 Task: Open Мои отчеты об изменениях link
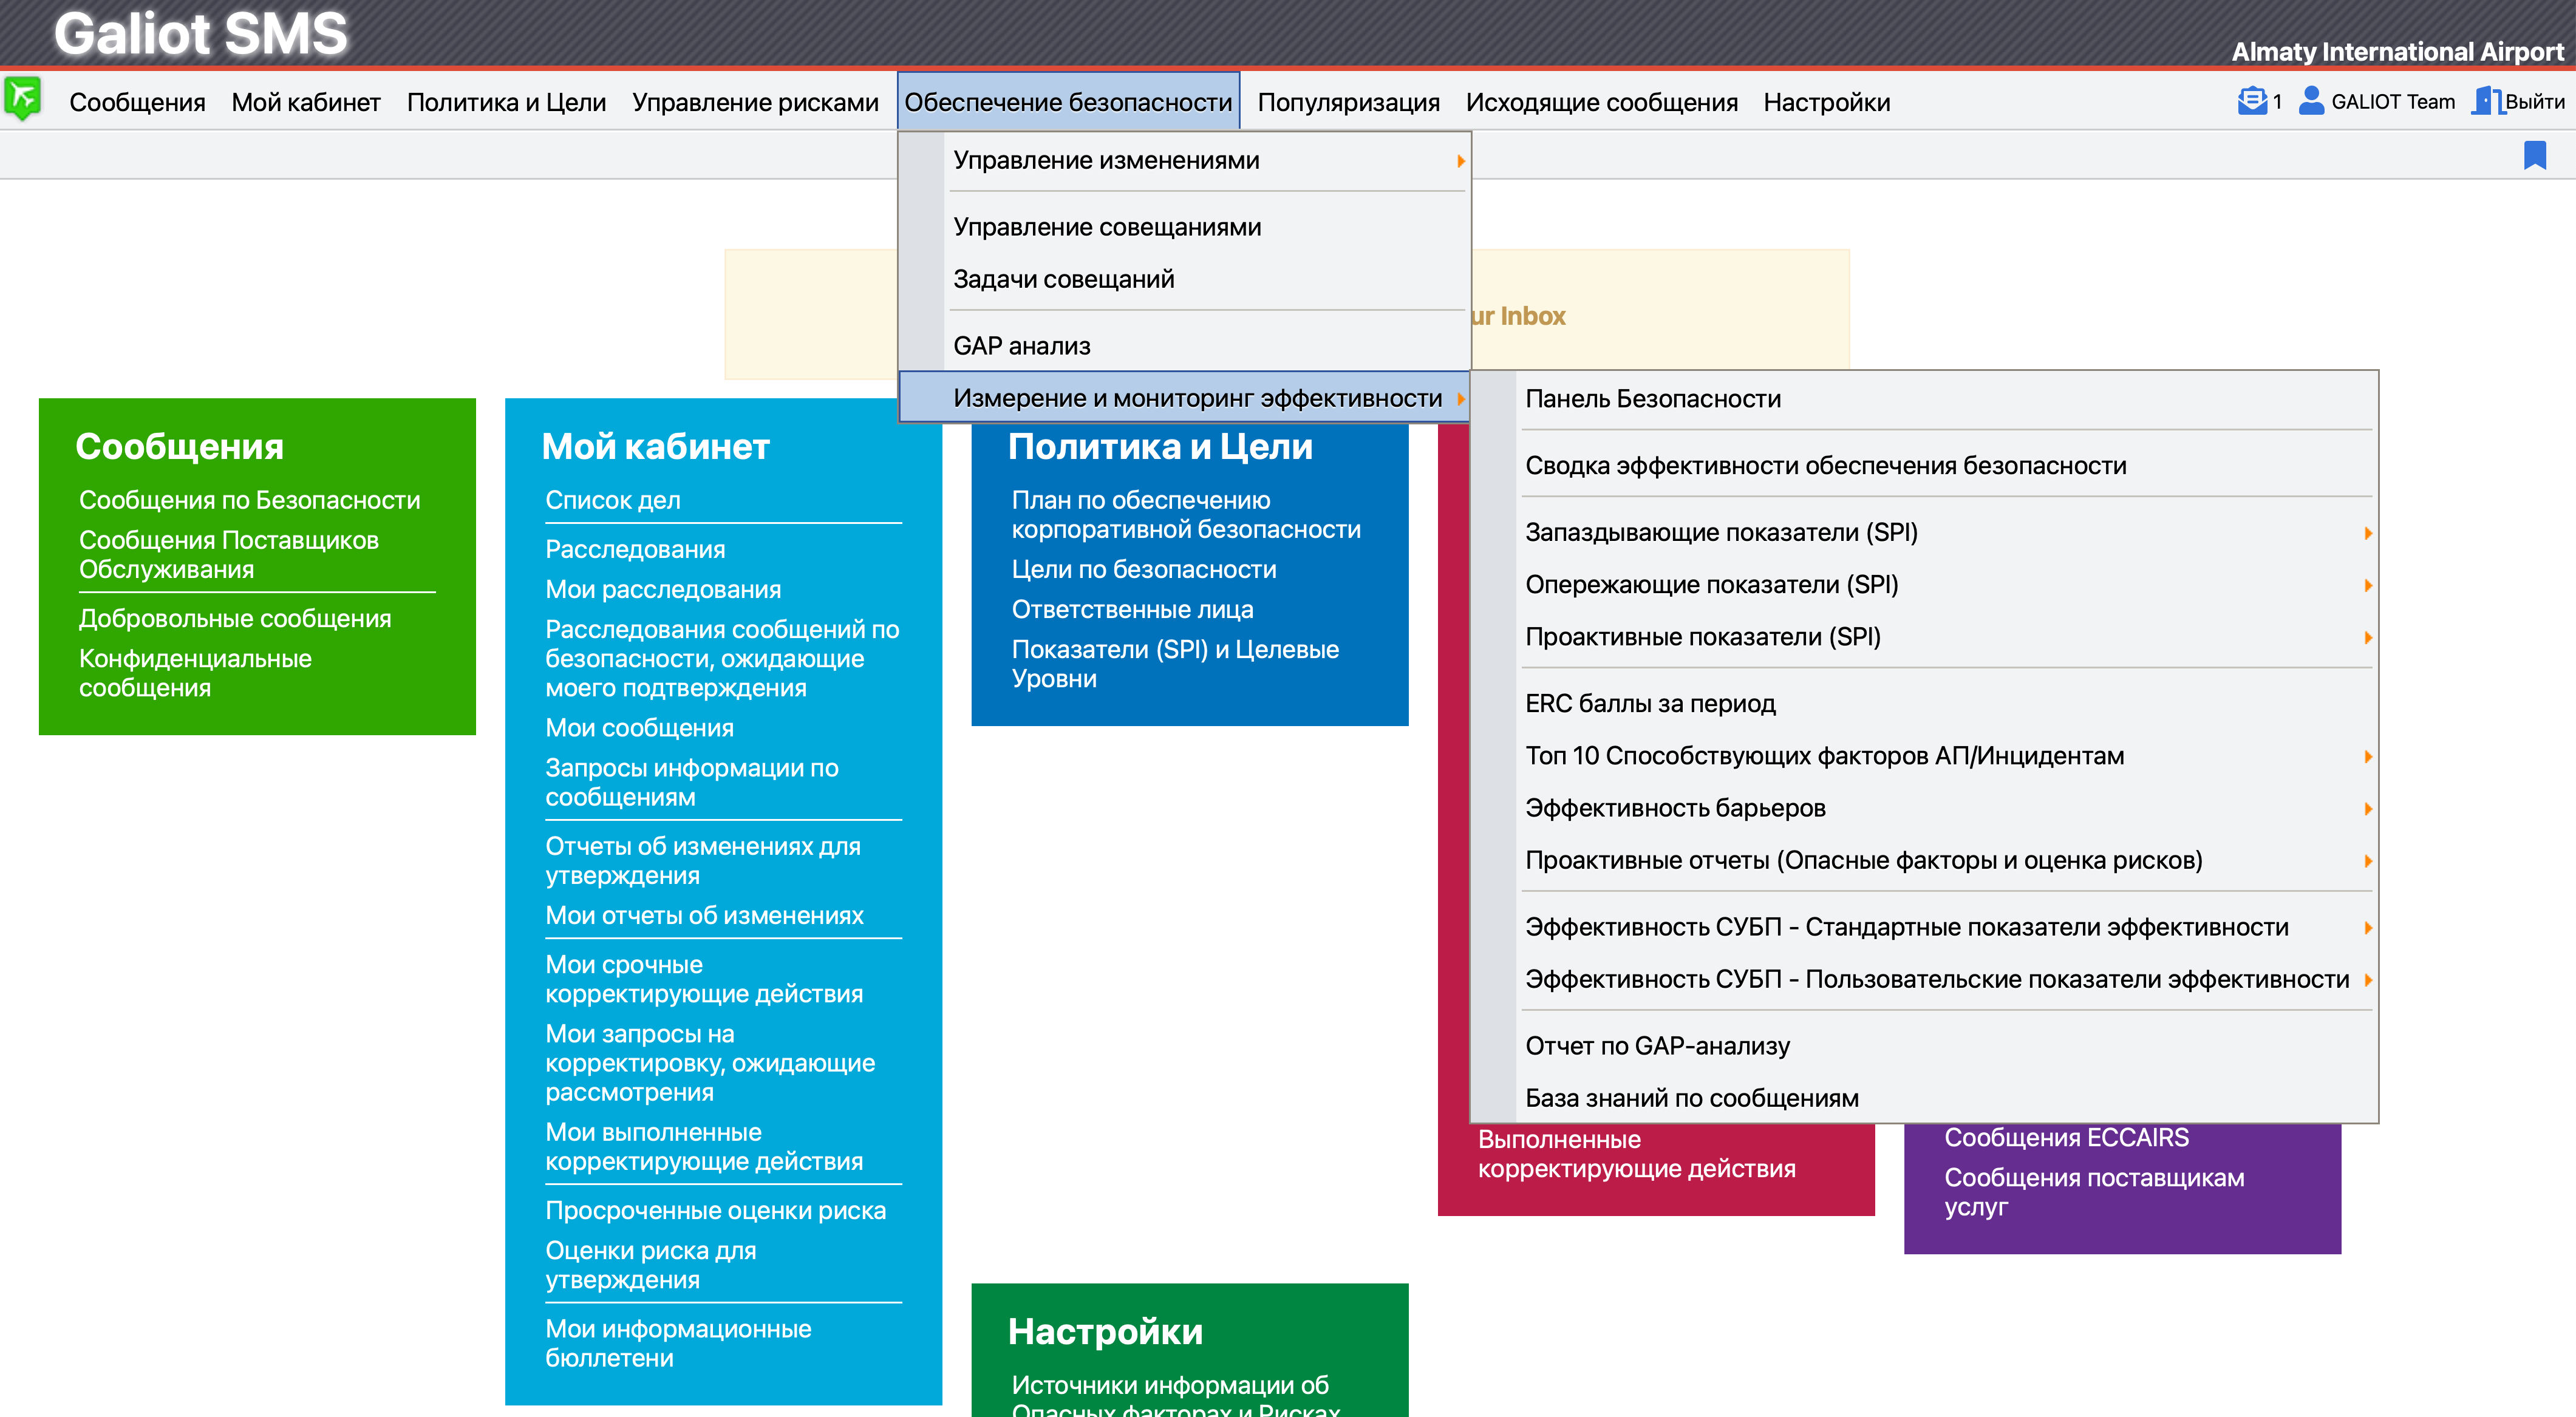click(x=704, y=915)
